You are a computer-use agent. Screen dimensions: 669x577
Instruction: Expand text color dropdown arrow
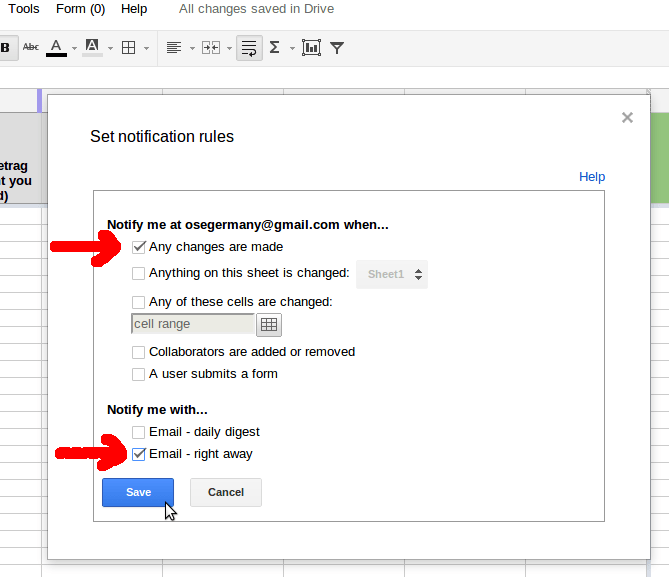click(x=74, y=48)
